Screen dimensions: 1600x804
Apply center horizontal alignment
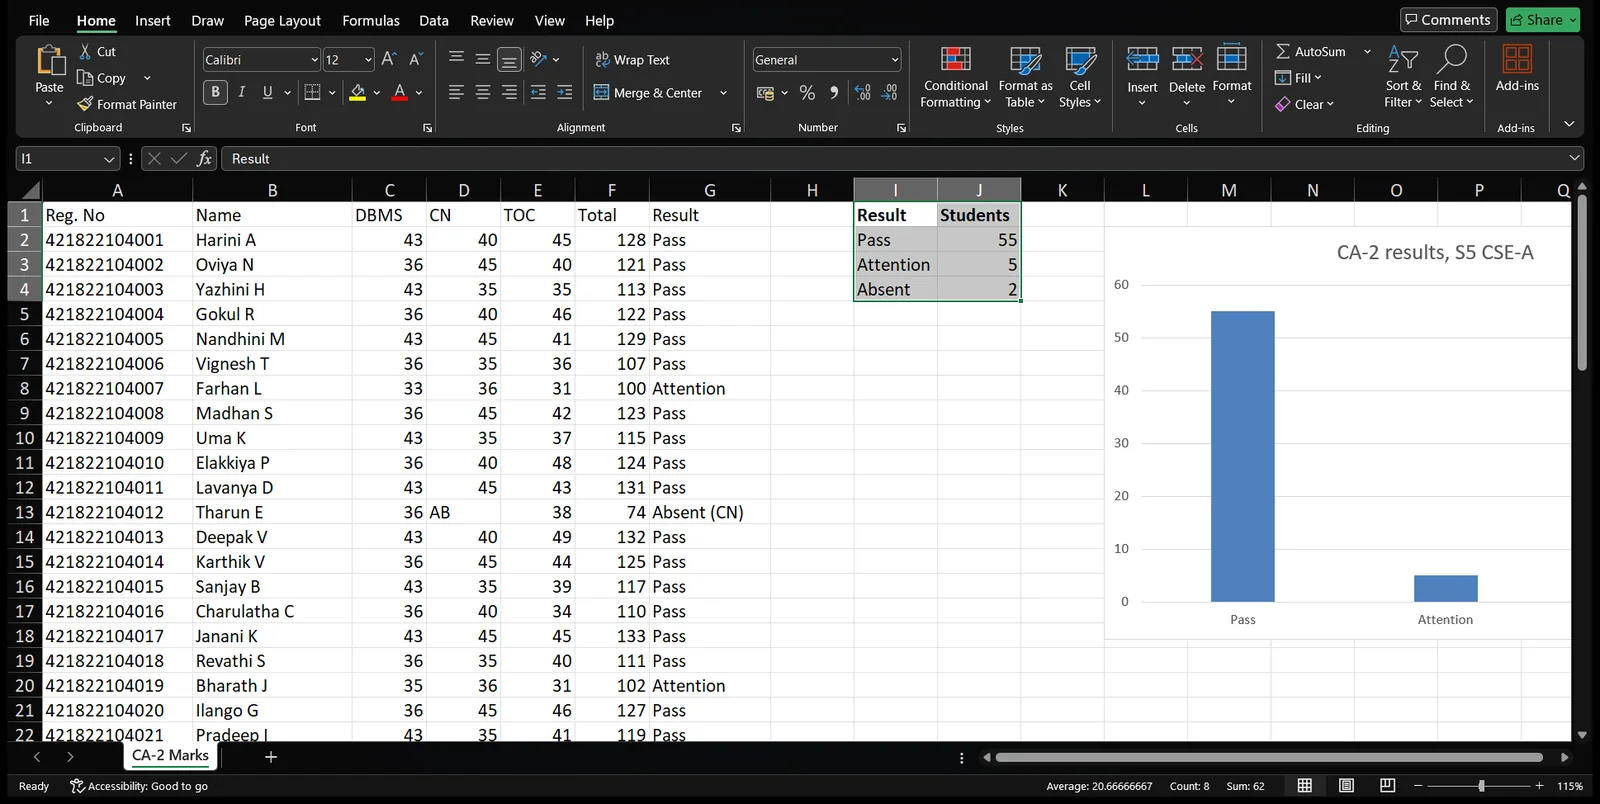point(483,93)
